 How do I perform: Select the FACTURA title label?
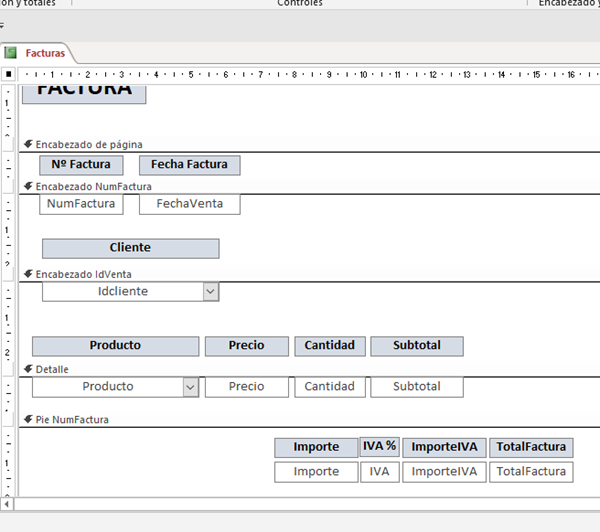point(84,91)
